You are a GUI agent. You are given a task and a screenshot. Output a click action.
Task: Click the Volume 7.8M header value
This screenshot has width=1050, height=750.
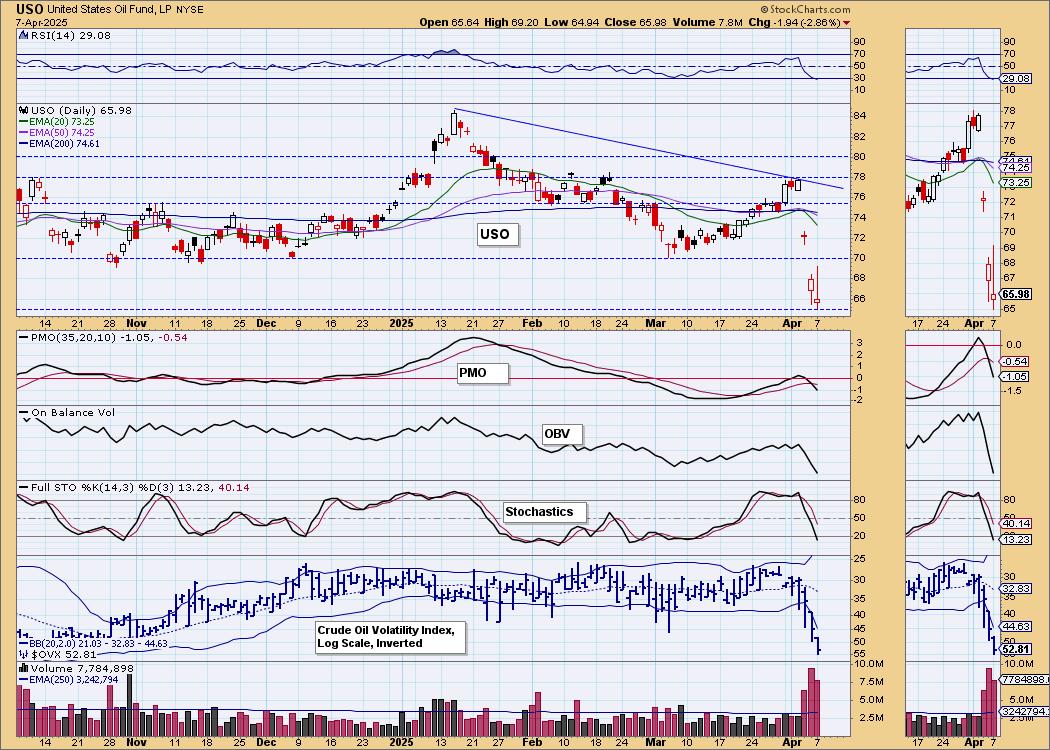tap(708, 22)
